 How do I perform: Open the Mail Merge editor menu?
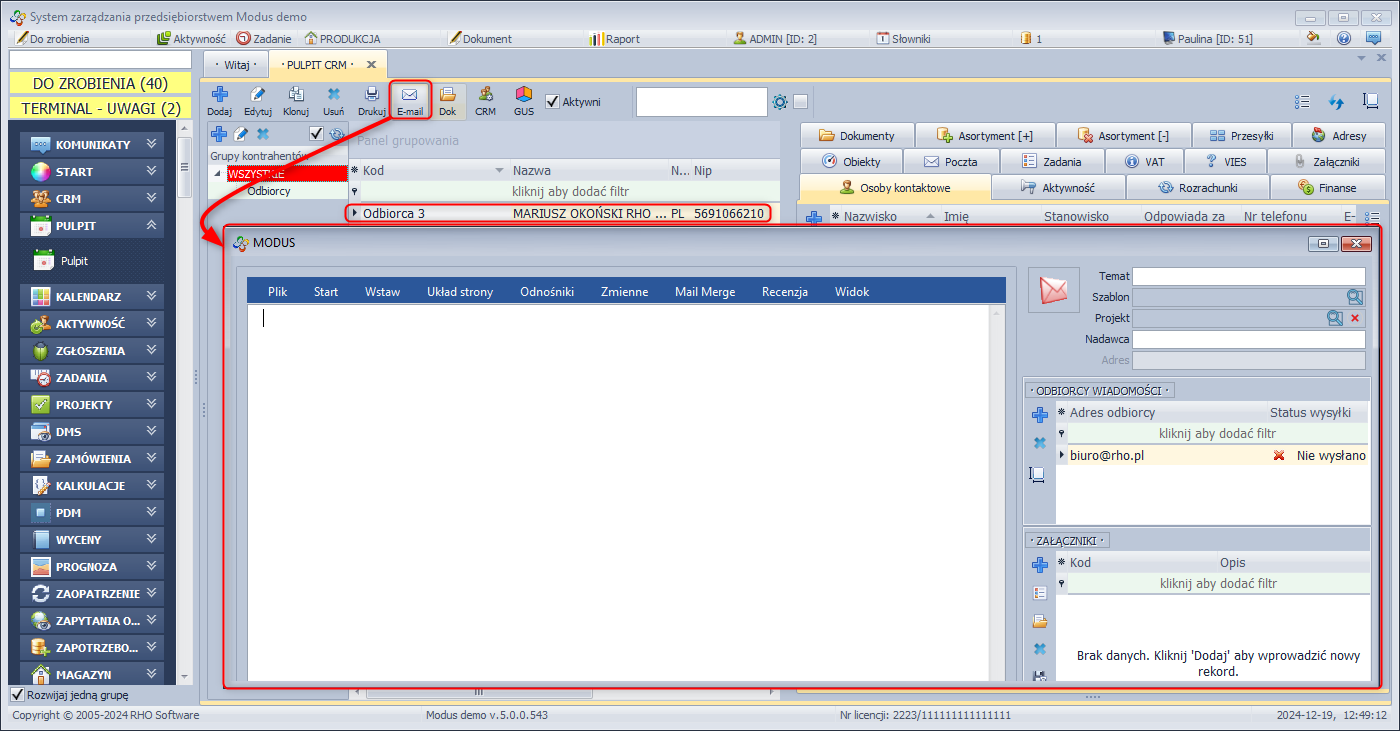coord(704,292)
